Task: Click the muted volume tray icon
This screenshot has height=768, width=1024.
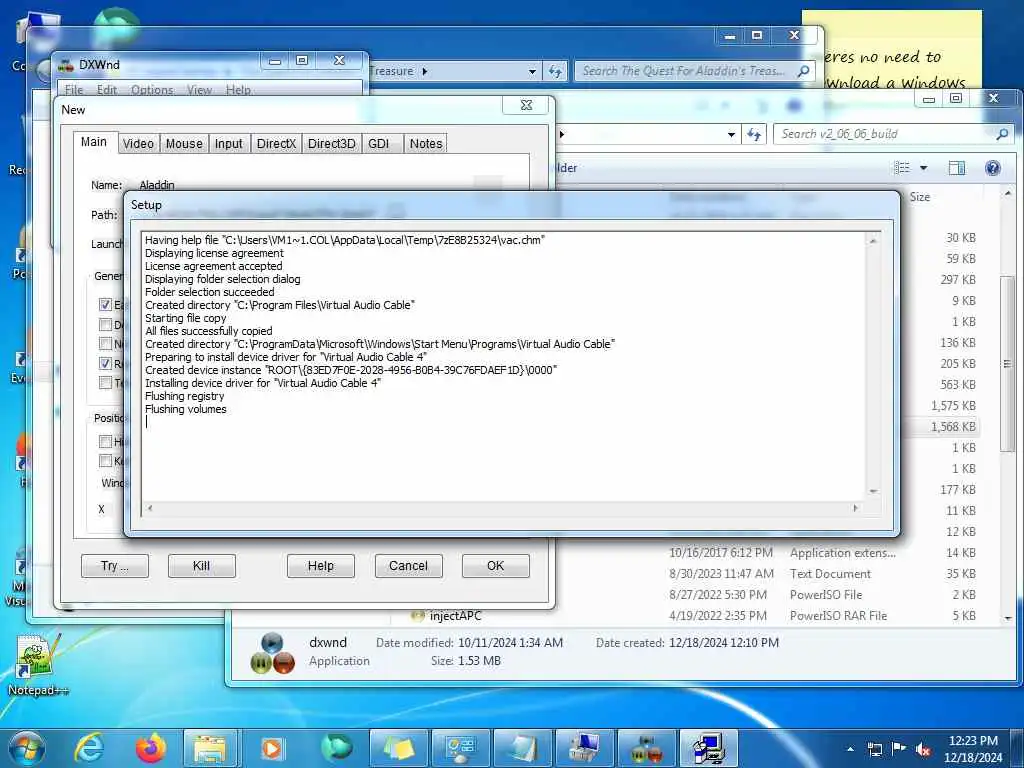Action: 922,749
